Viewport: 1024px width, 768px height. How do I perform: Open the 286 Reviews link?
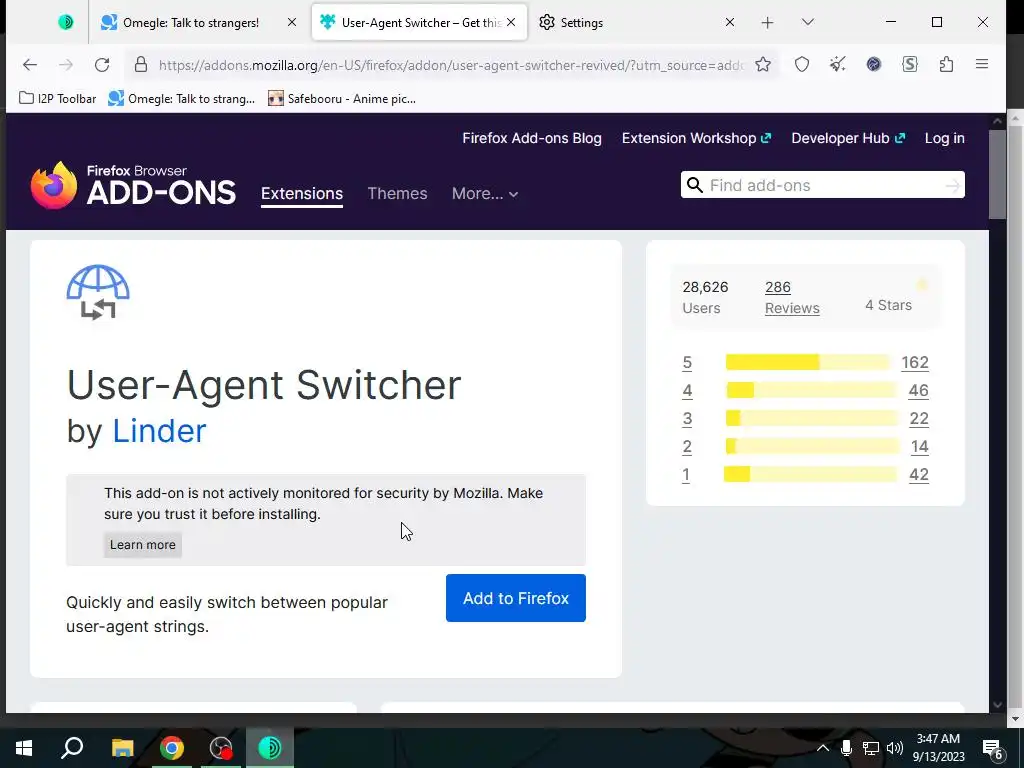point(792,297)
